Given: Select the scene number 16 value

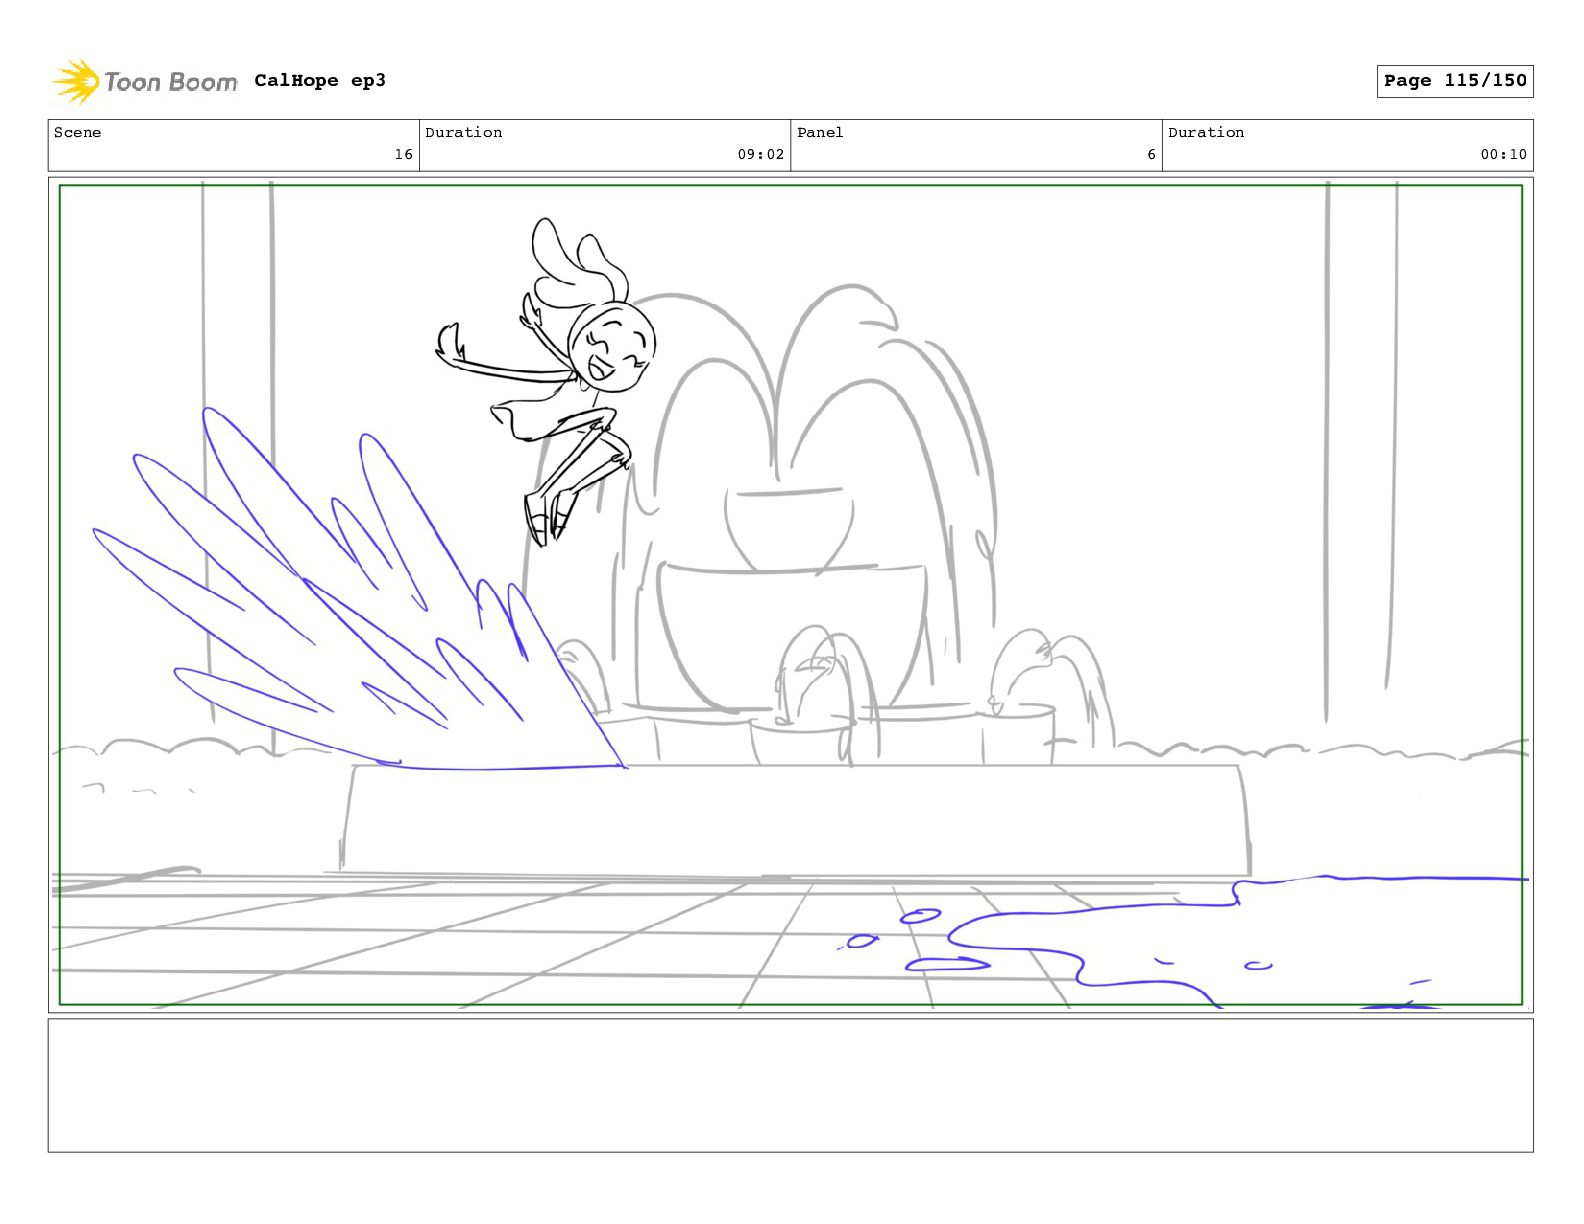Looking at the screenshot, I should pyautogui.click(x=403, y=154).
